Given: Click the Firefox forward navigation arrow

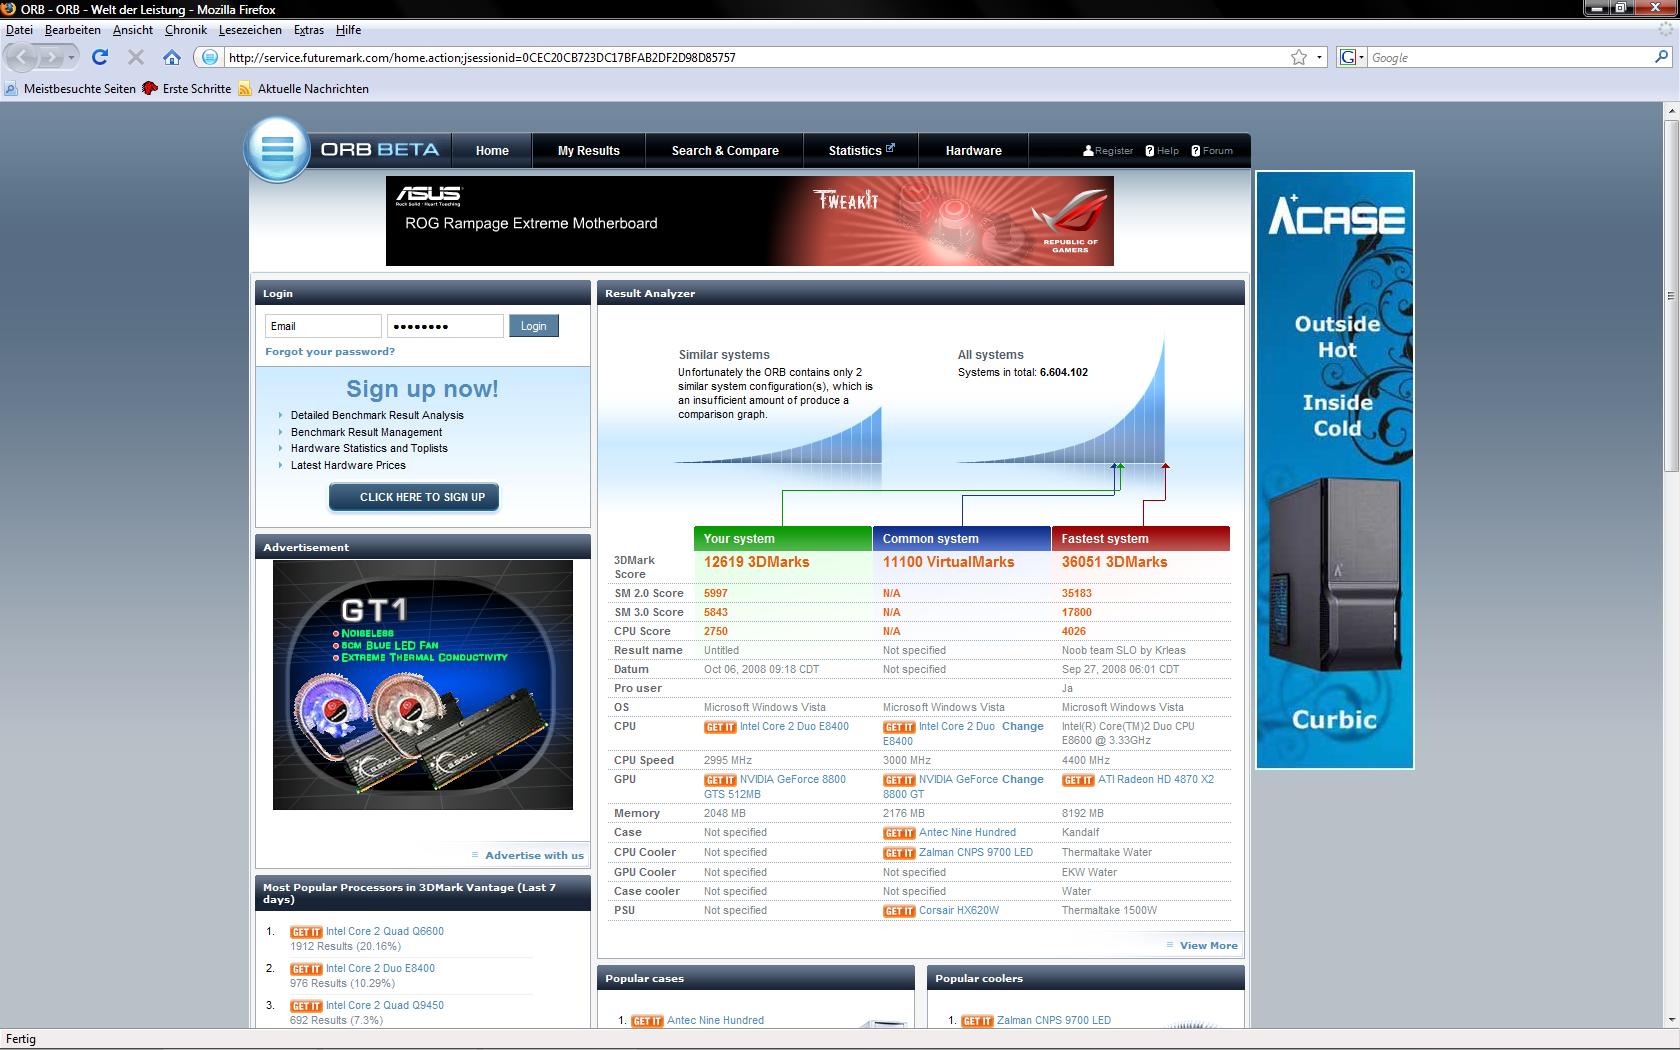Looking at the screenshot, I should tap(52, 57).
